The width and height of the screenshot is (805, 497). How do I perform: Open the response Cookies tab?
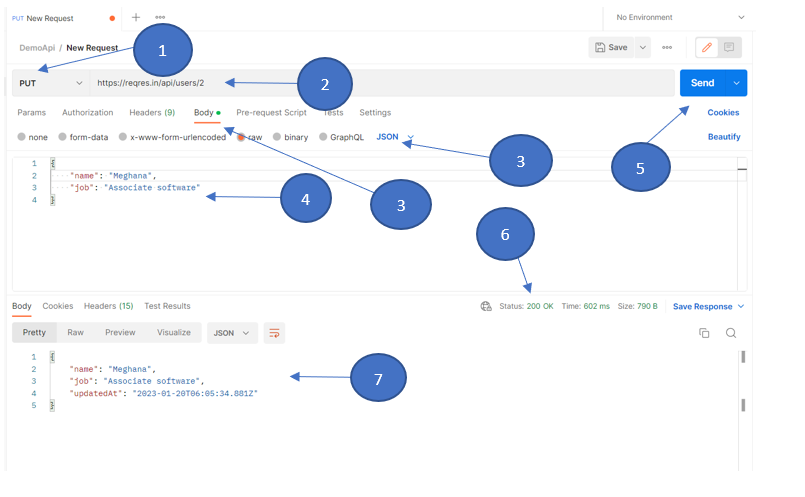(58, 306)
